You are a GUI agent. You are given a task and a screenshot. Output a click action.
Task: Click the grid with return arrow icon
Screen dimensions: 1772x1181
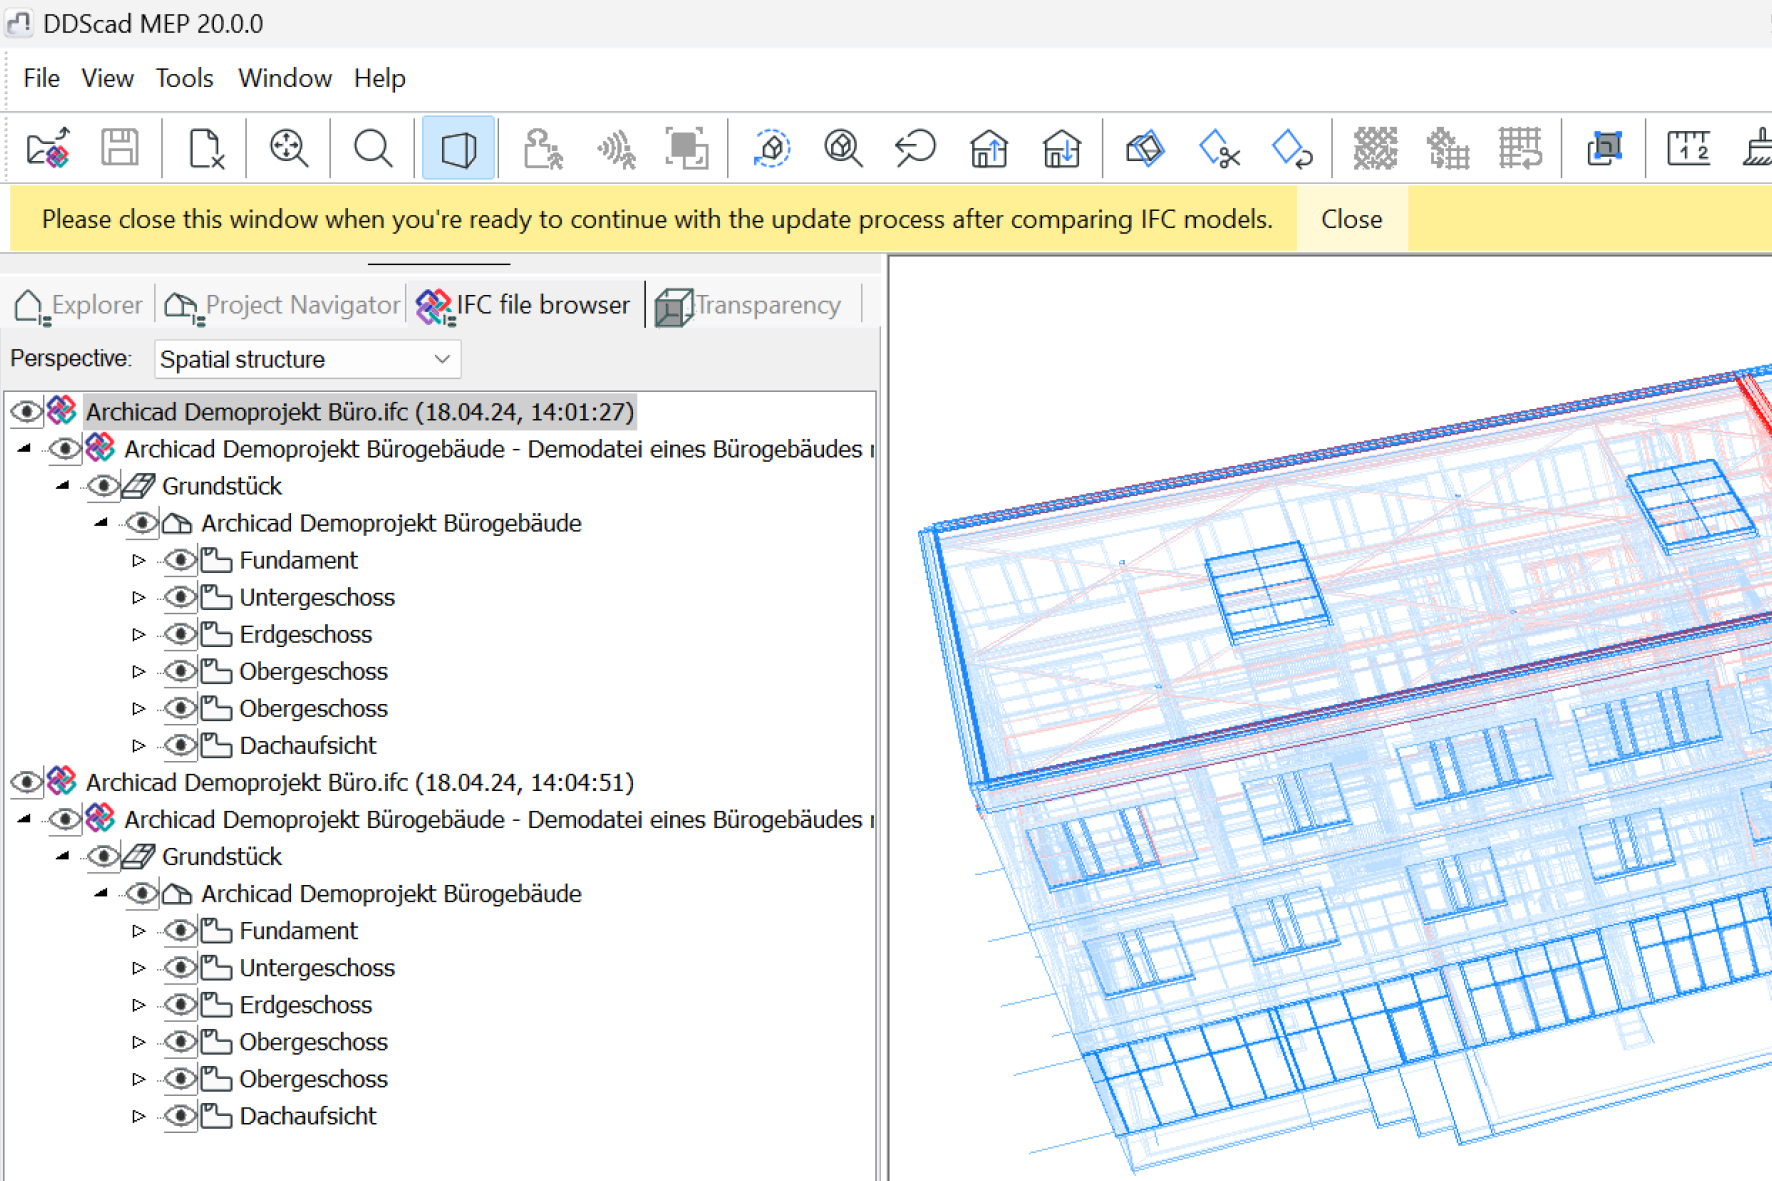coord(1520,149)
